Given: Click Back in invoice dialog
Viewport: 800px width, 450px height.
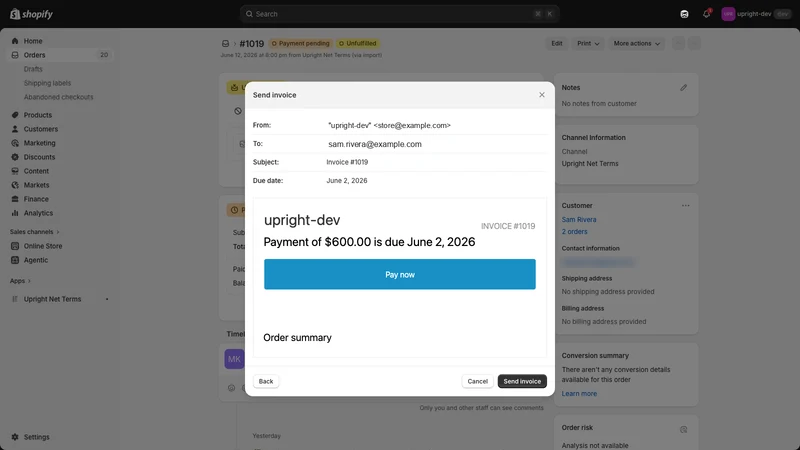Looking at the screenshot, I should click(x=266, y=381).
